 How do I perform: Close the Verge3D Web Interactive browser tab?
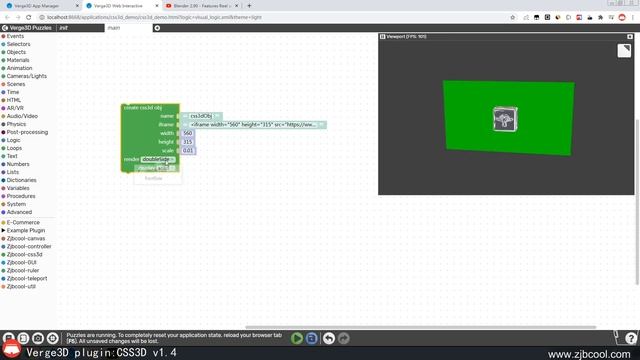click(157, 6)
